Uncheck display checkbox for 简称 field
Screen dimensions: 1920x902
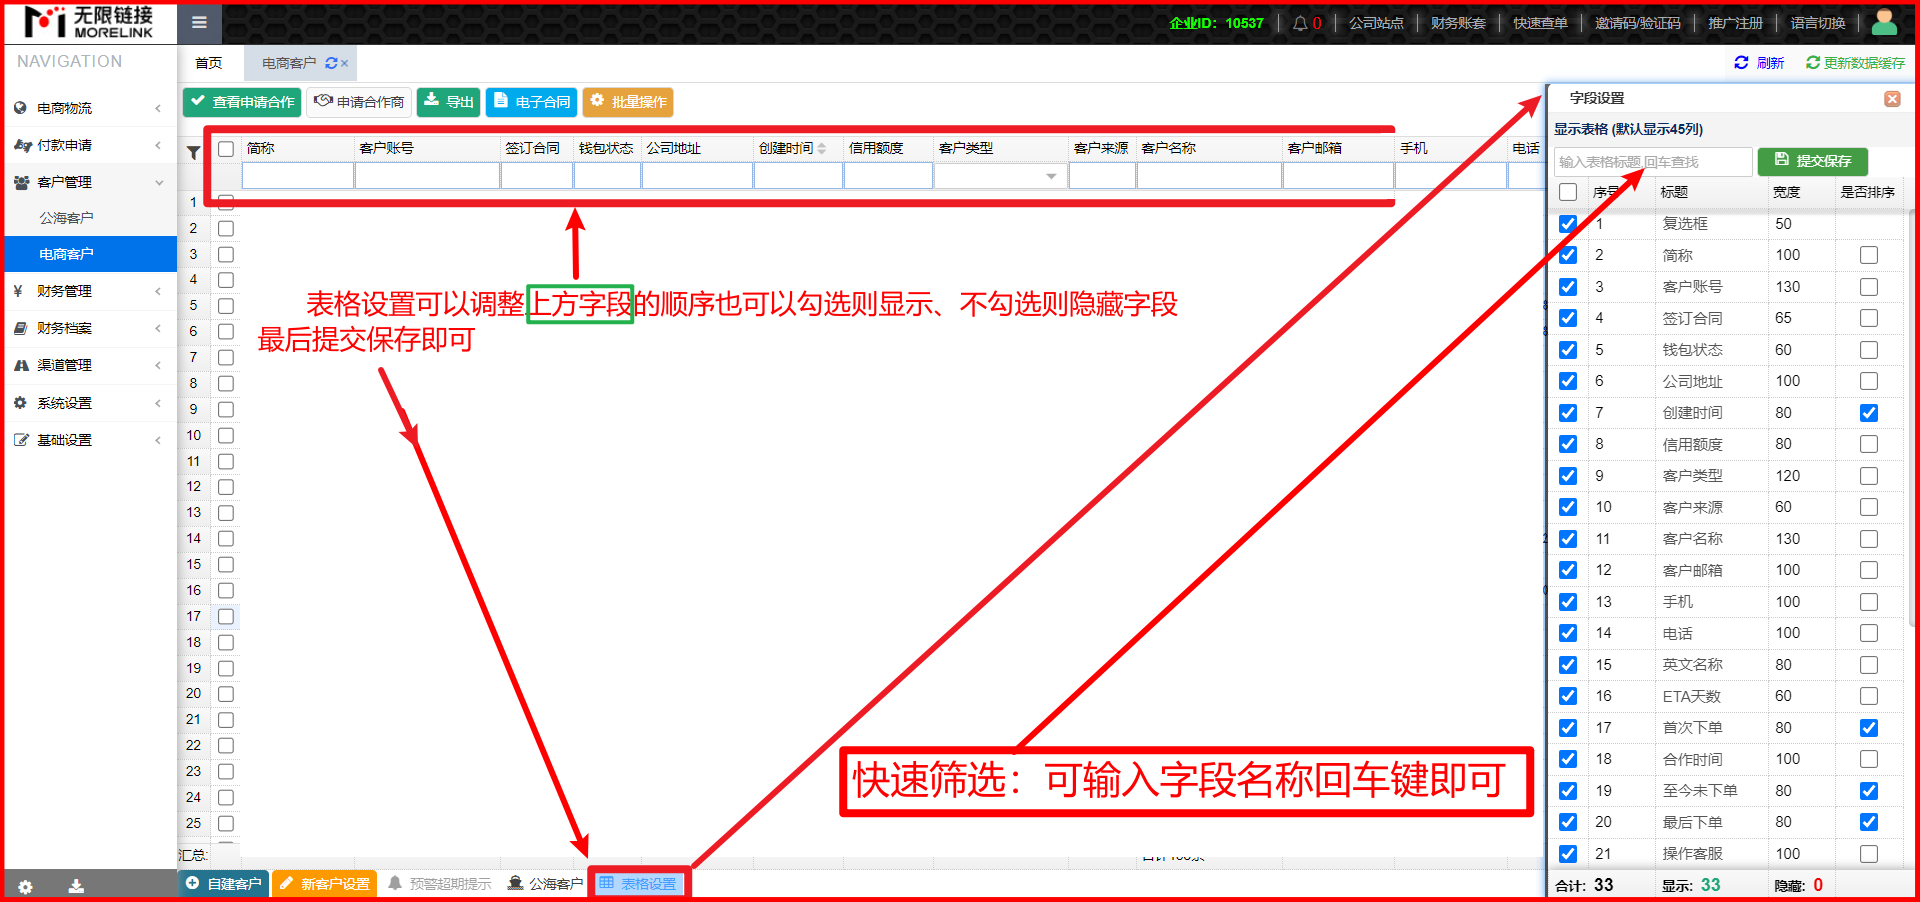(x=1568, y=255)
